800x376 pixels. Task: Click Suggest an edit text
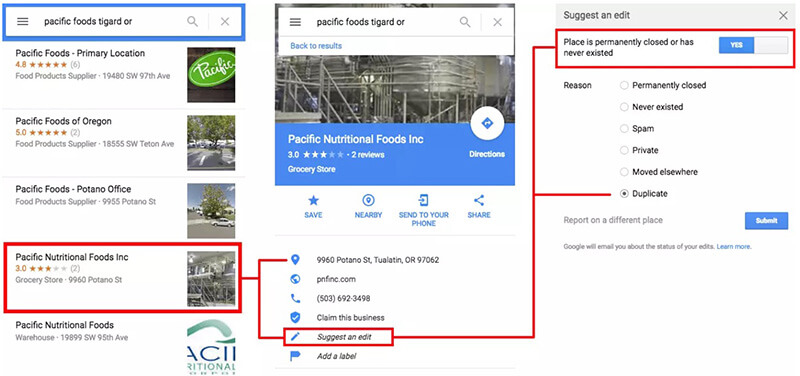click(344, 337)
